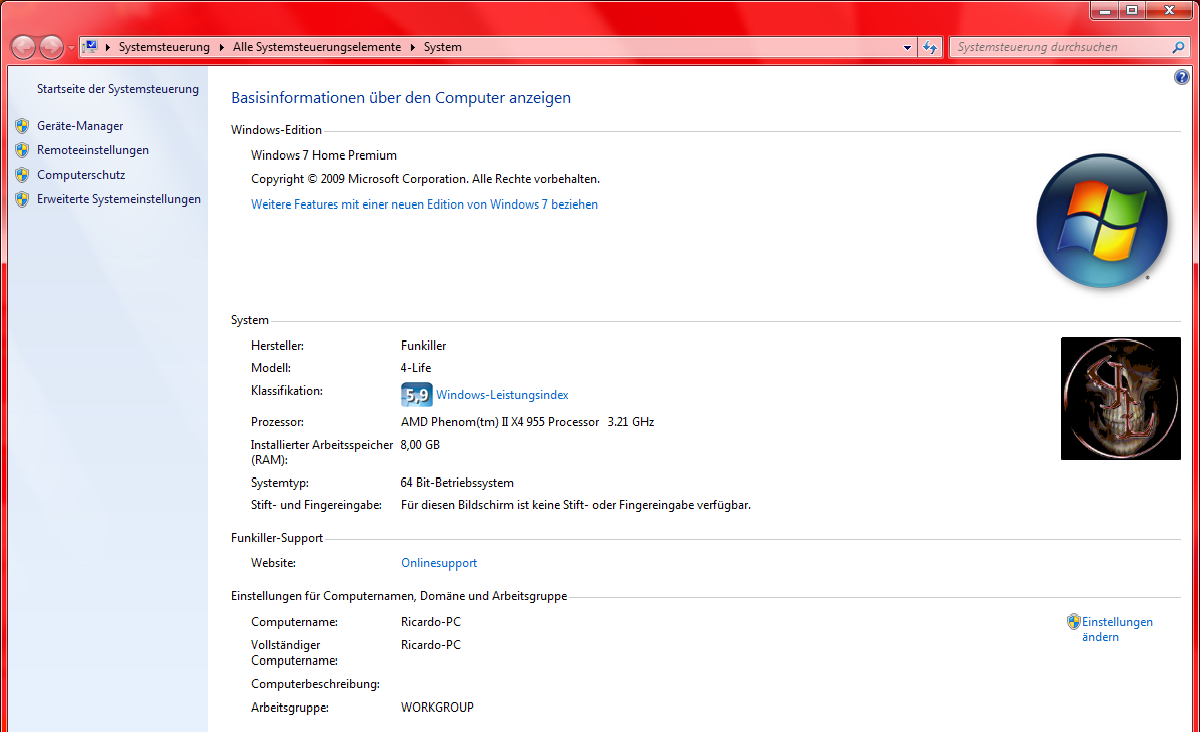Click the heading Basisinformationen über den Computer anzeigen
The width and height of the screenshot is (1200, 732).
(401, 98)
